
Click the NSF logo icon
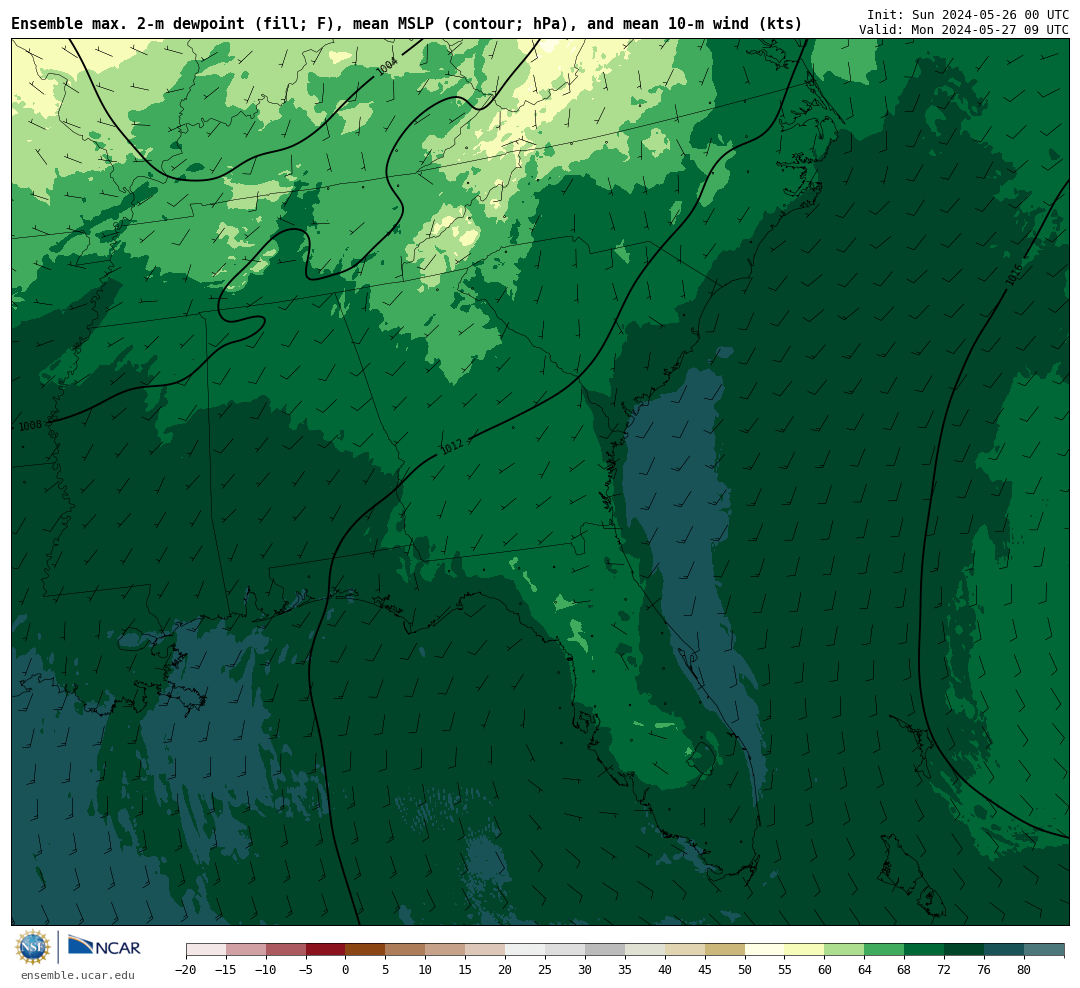click(x=33, y=947)
